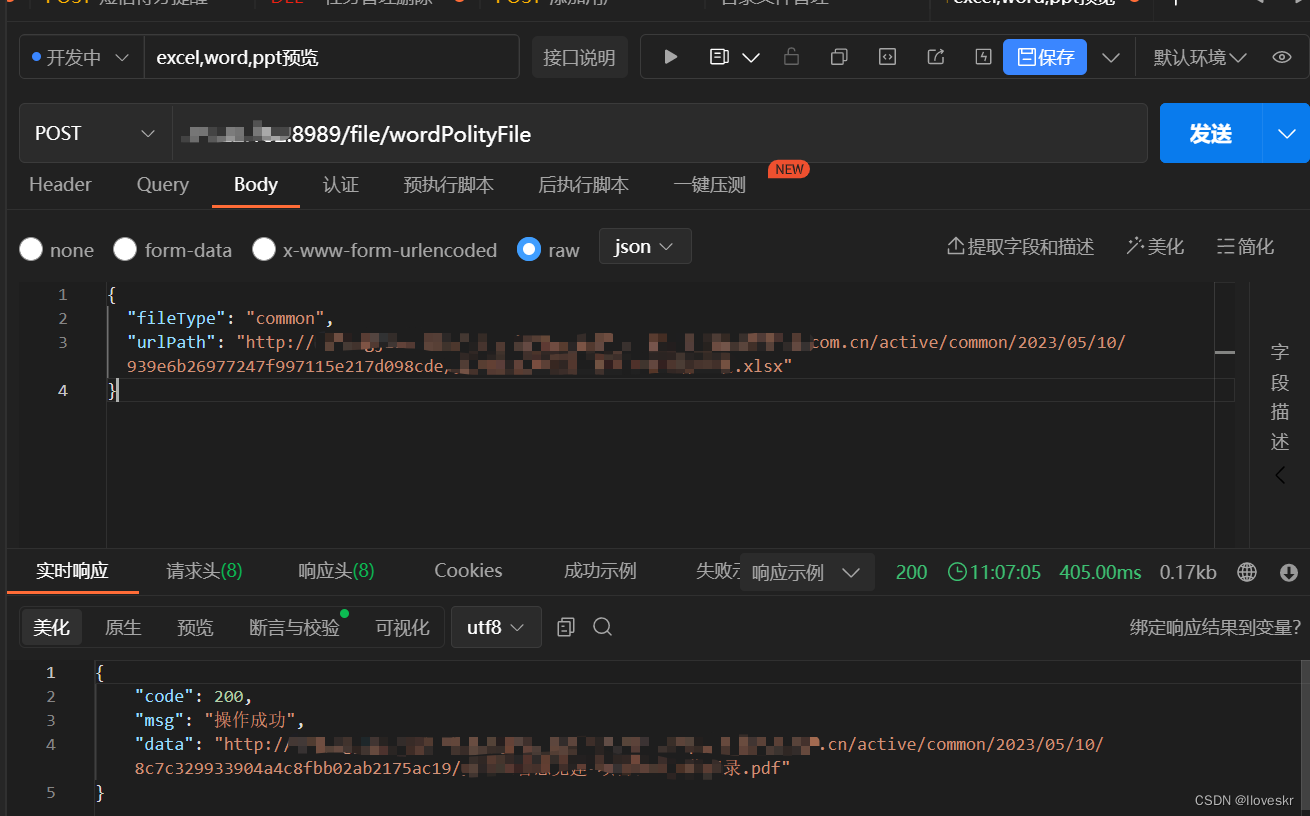
Task: Expand the 字段描述 side panel arrow
Action: pyautogui.click(x=1280, y=475)
